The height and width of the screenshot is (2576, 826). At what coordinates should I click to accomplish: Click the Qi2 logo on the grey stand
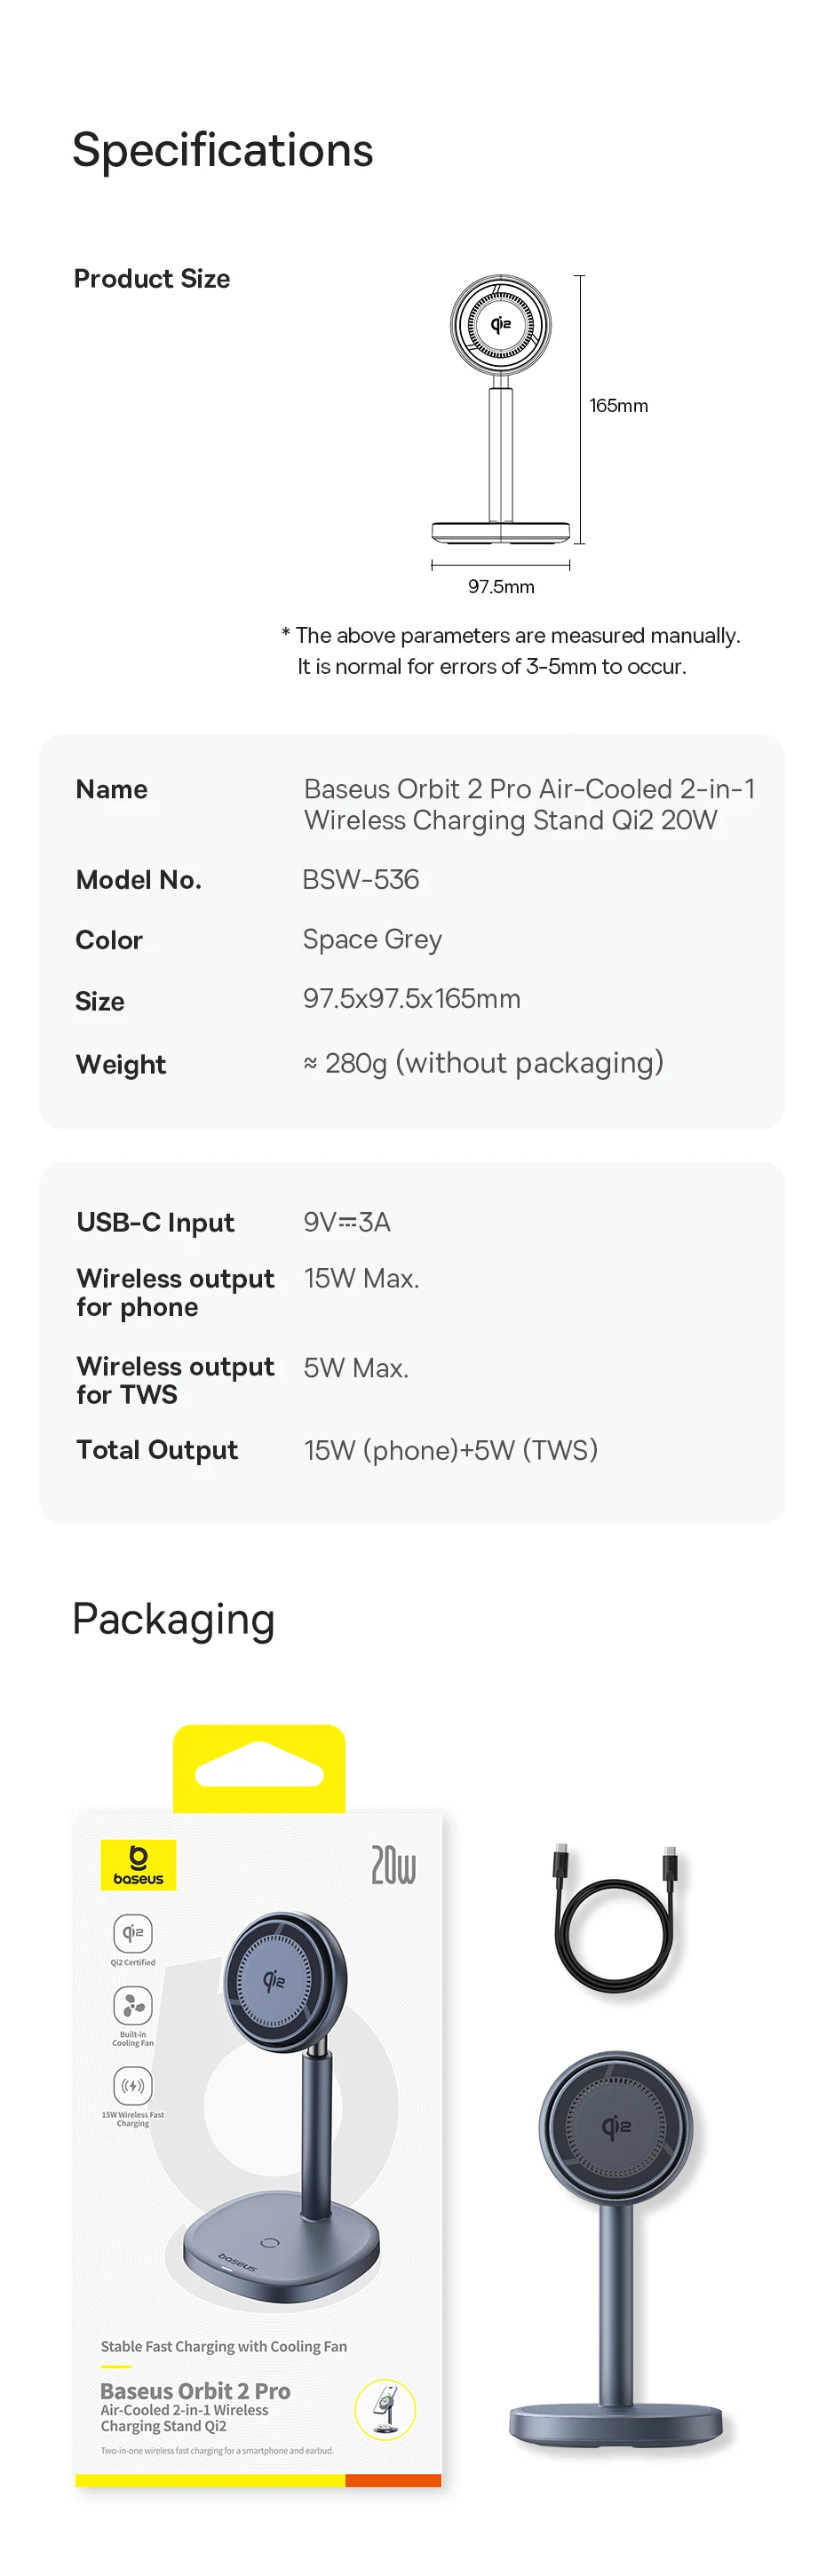(616, 2125)
